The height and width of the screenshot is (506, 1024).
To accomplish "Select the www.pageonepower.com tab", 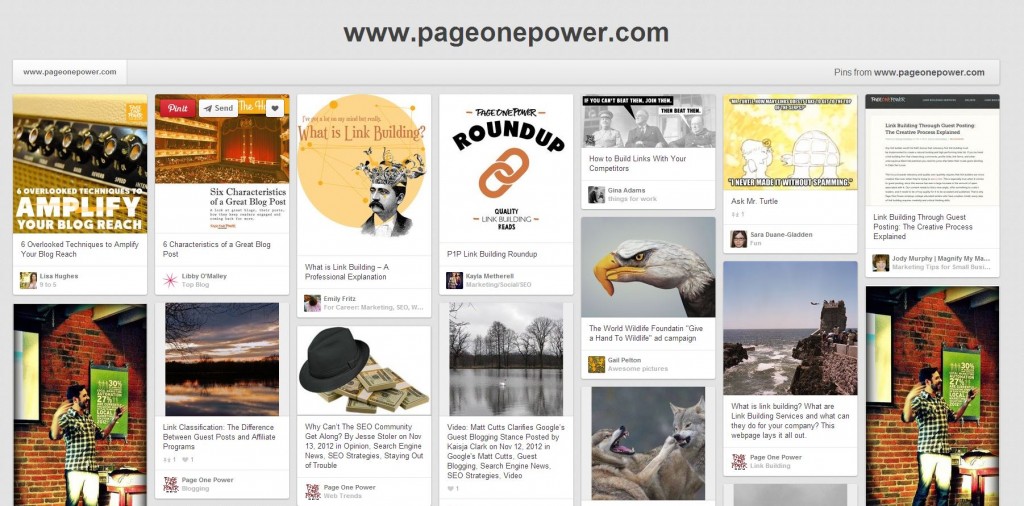I will pyautogui.click(x=70, y=72).
